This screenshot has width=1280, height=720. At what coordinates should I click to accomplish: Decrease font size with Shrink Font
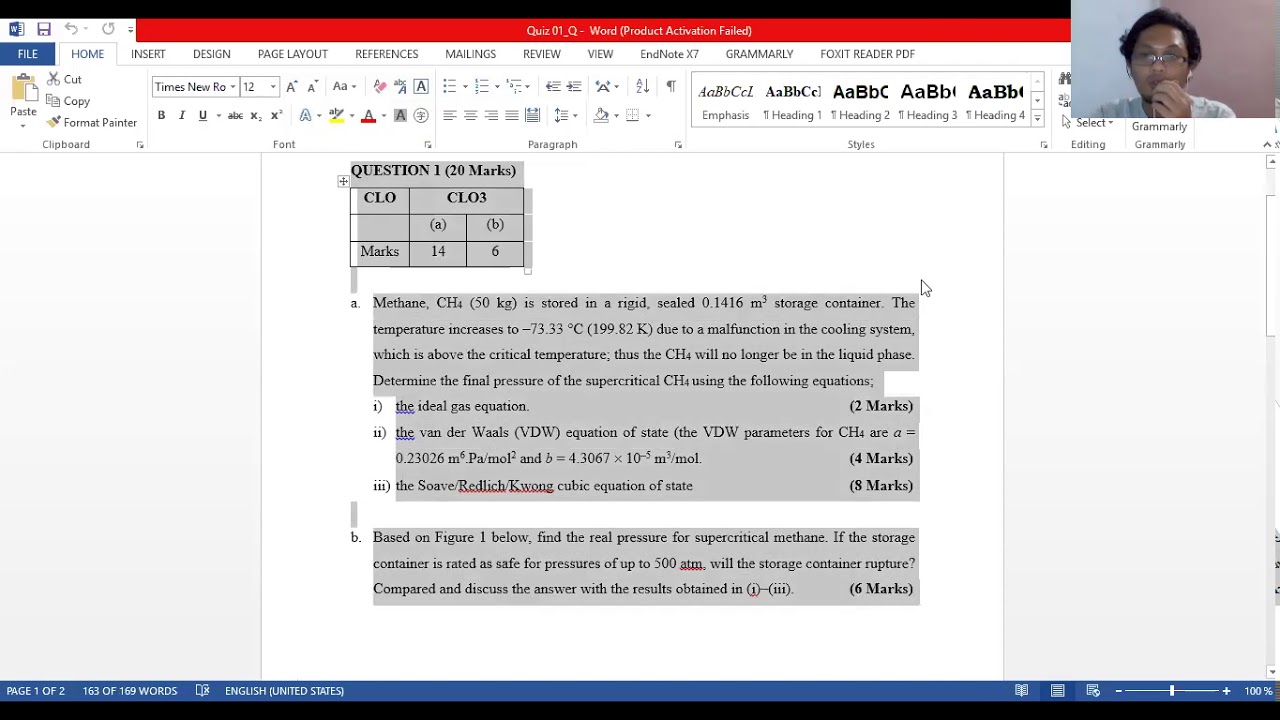(x=312, y=87)
